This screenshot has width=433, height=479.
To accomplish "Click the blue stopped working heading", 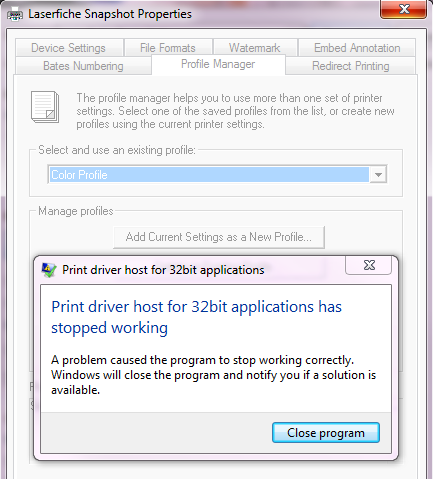I will [196, 317].
